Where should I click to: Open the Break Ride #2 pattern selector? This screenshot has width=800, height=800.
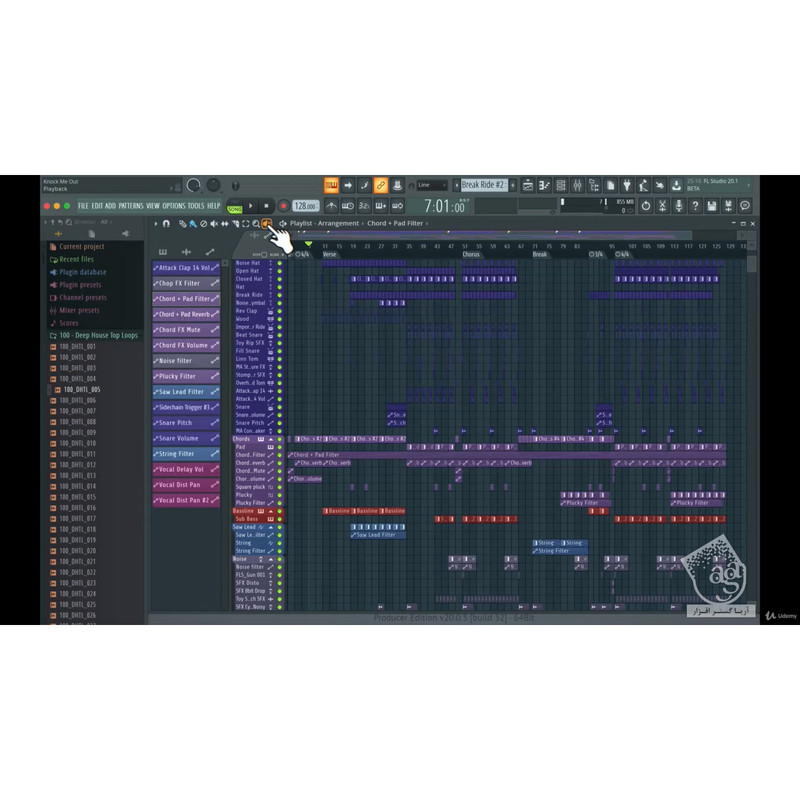[483, 185]
